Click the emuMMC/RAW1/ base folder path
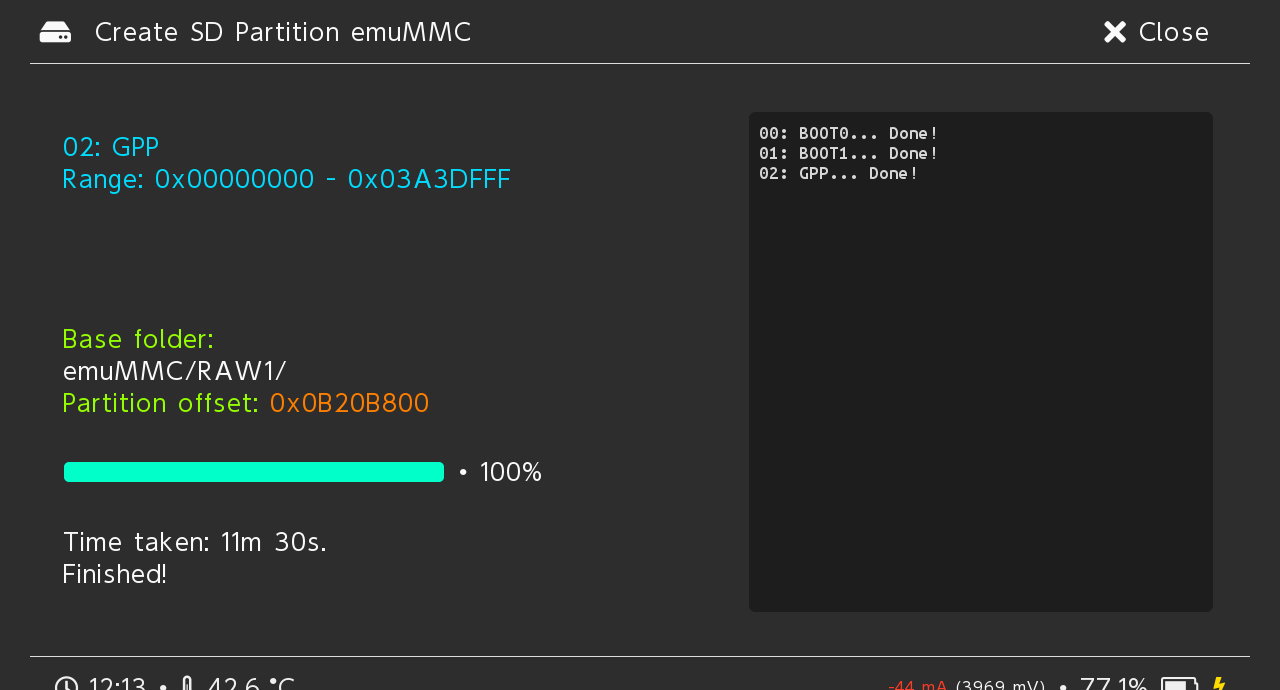 [174, 371]
